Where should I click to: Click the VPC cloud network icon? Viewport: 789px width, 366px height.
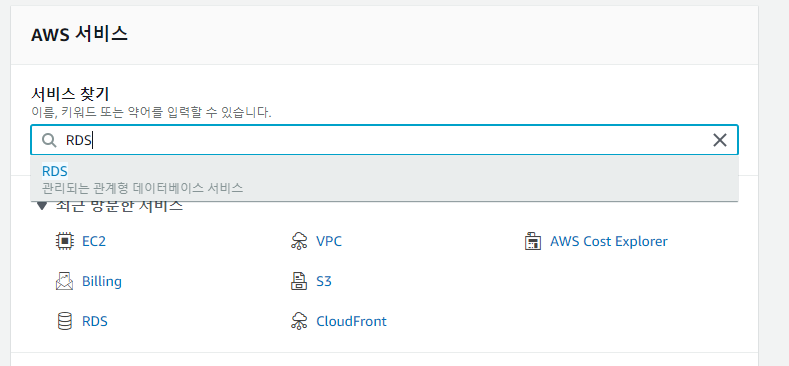click(299, 241)
